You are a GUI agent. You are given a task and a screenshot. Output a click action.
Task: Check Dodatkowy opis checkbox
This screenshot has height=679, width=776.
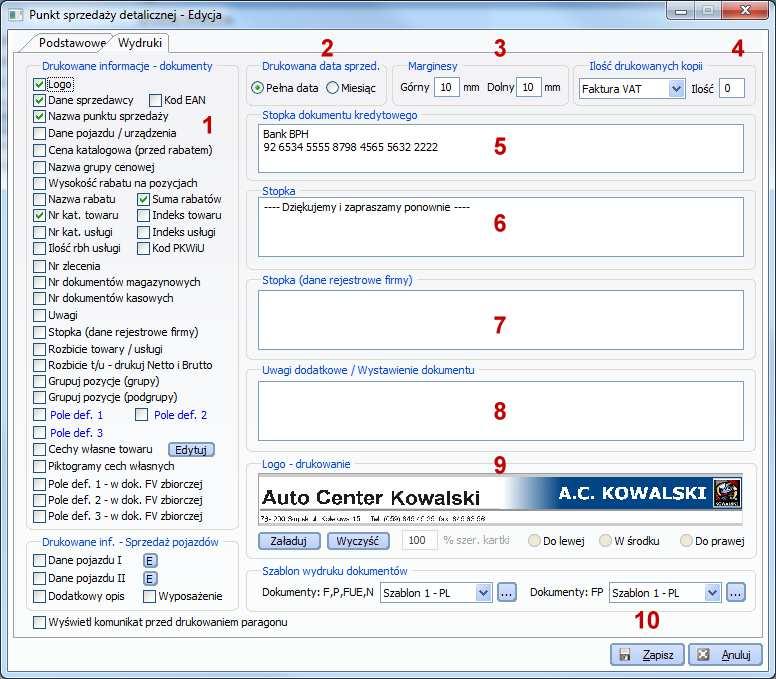click(40, 596)
